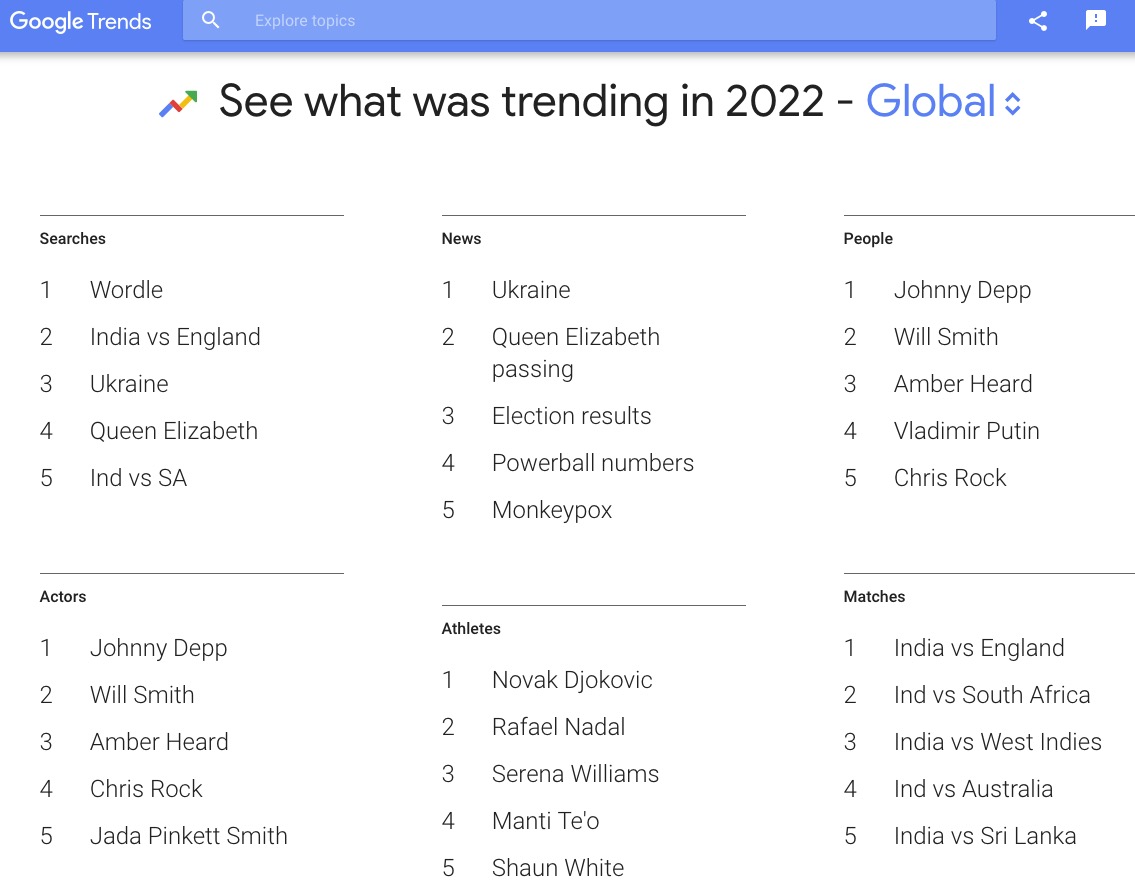Open Wordle in the Searches list
Screen dimensions: 1135x892
pyautogui.click(x=126, y=290)
